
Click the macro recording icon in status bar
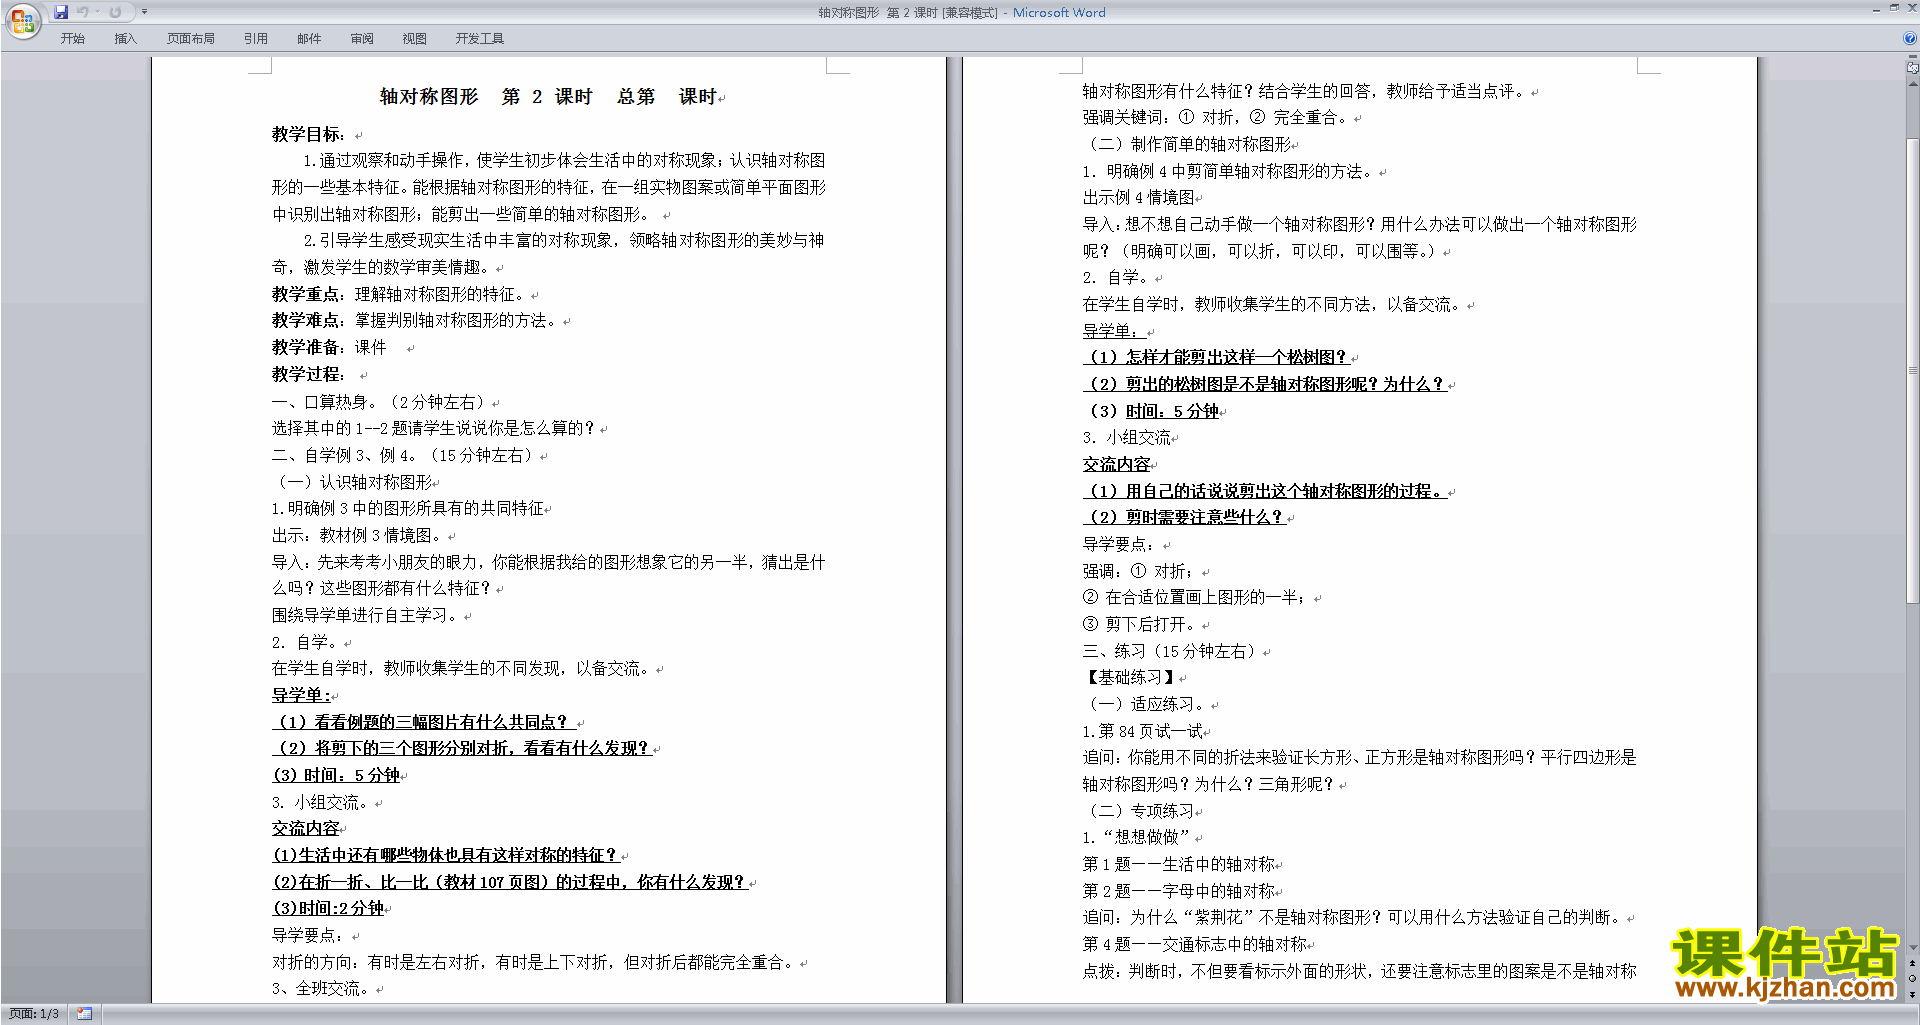pyautogui.click(x=84, y=1014)
